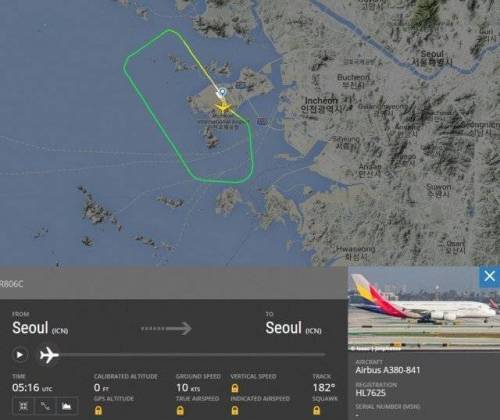Viewport: 500px width, 420px height.
Task: Open the altitude graph icon
Action: pos(67,406)
